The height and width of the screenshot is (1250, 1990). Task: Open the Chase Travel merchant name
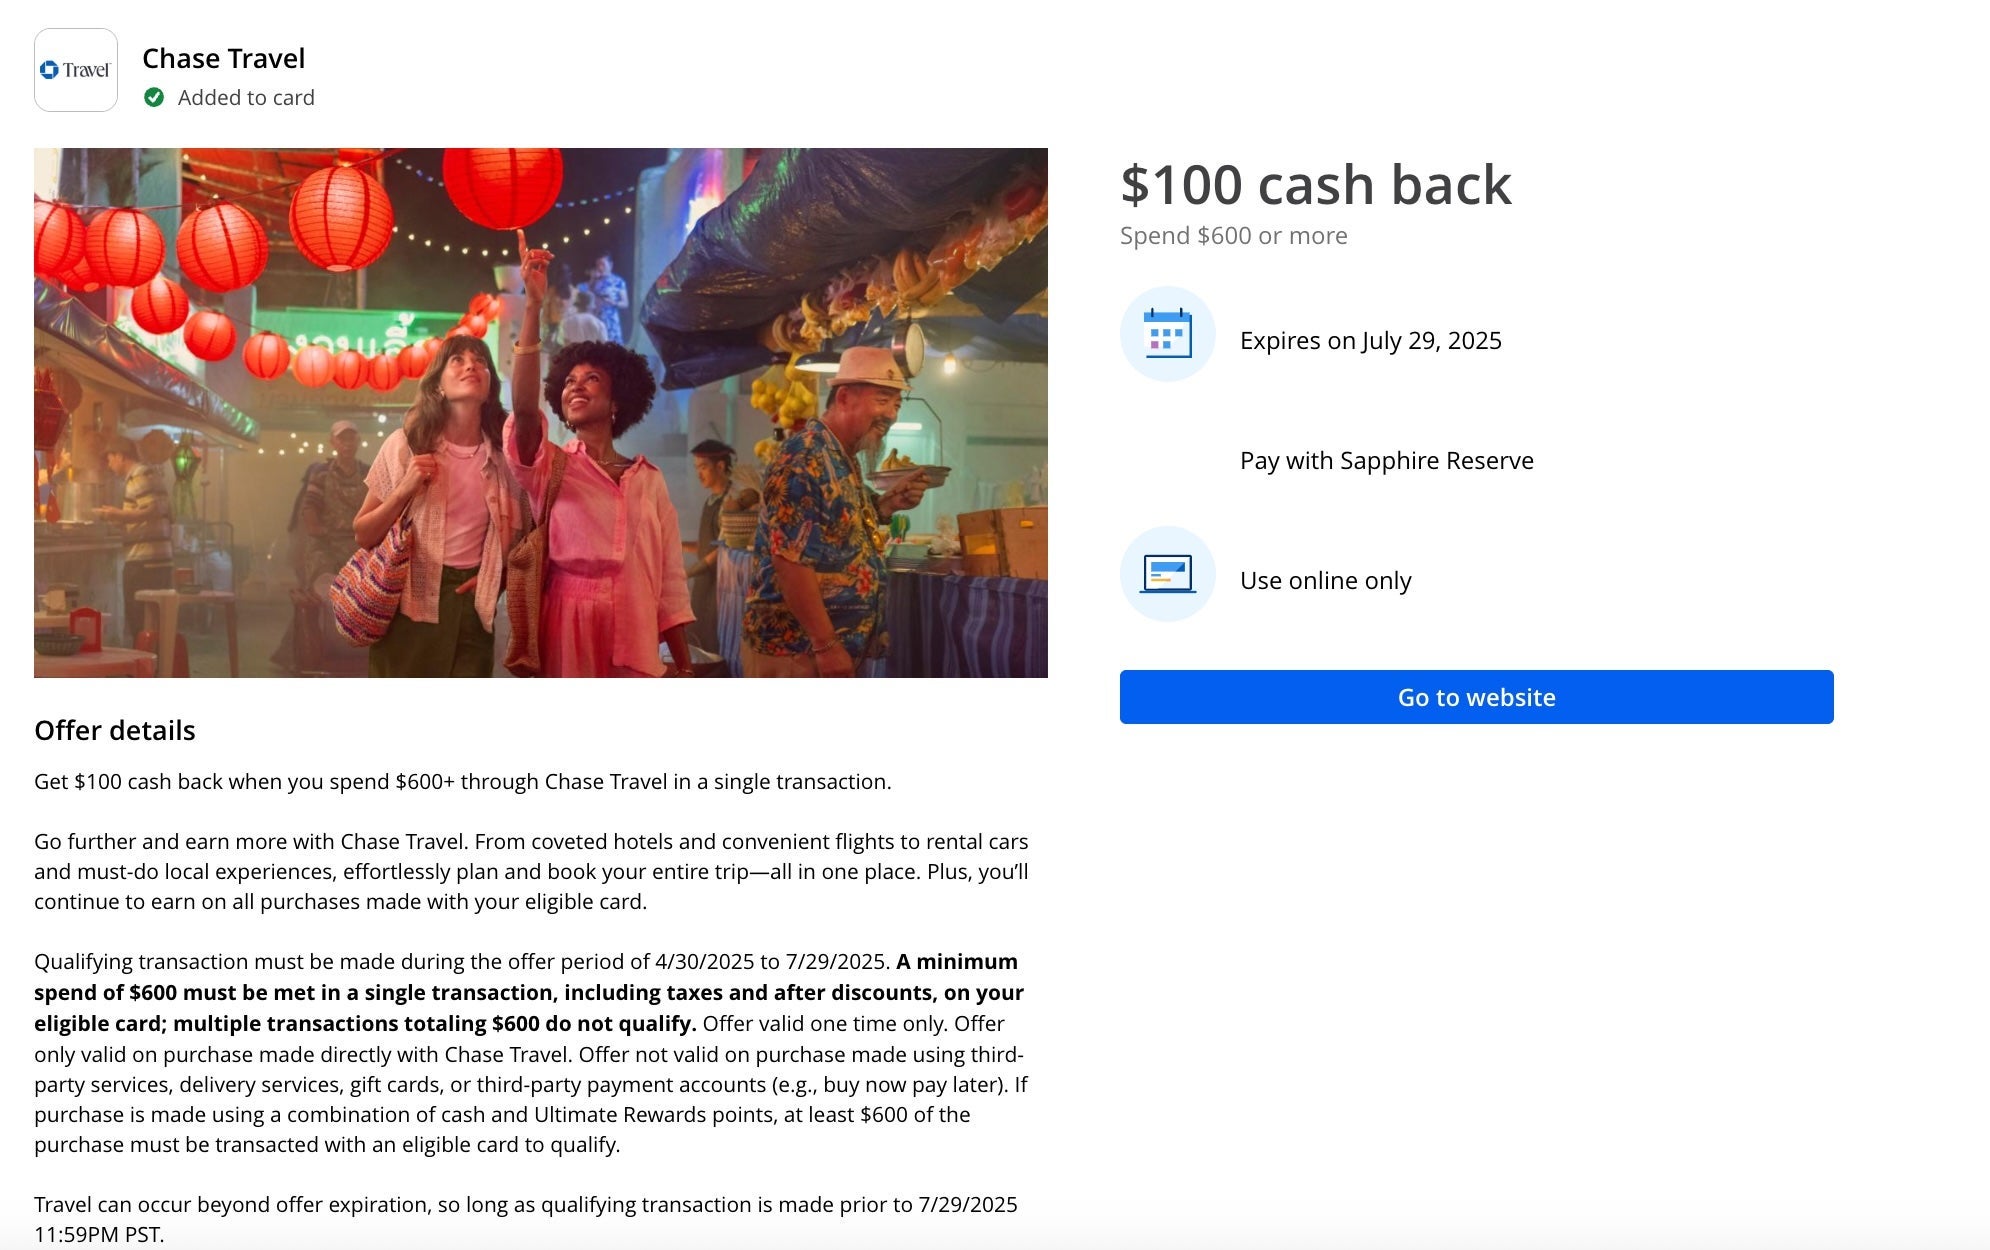pyautogui.click(x=223, y=58)
